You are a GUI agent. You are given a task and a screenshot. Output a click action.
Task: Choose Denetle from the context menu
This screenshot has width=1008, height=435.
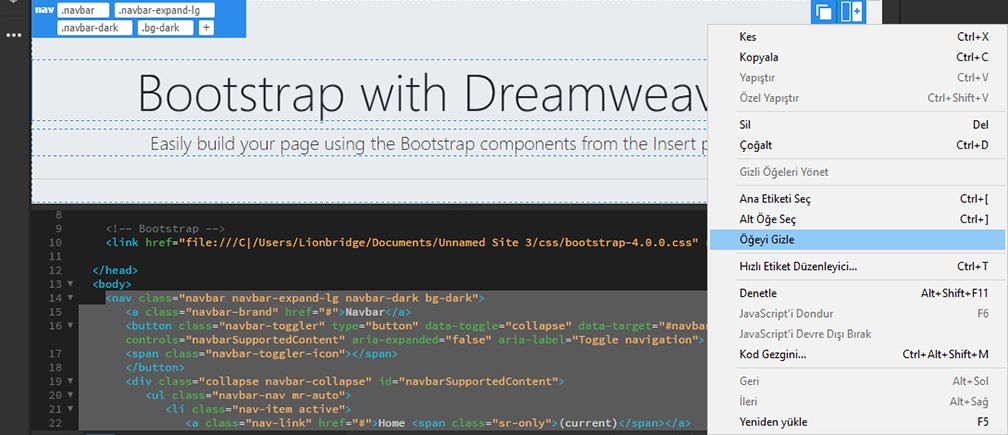[x=856, y=294]
